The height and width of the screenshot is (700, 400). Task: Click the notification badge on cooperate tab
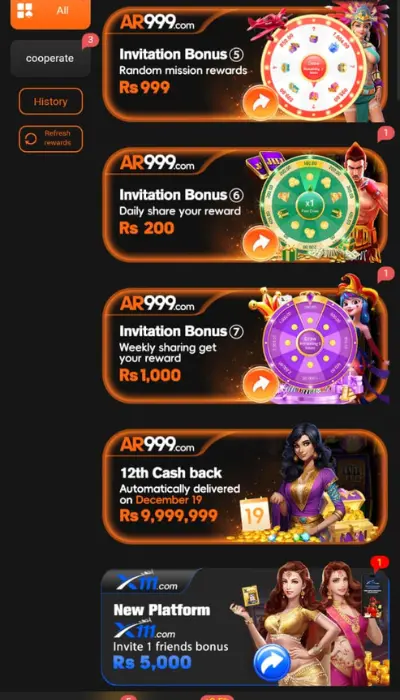(91, 41)
